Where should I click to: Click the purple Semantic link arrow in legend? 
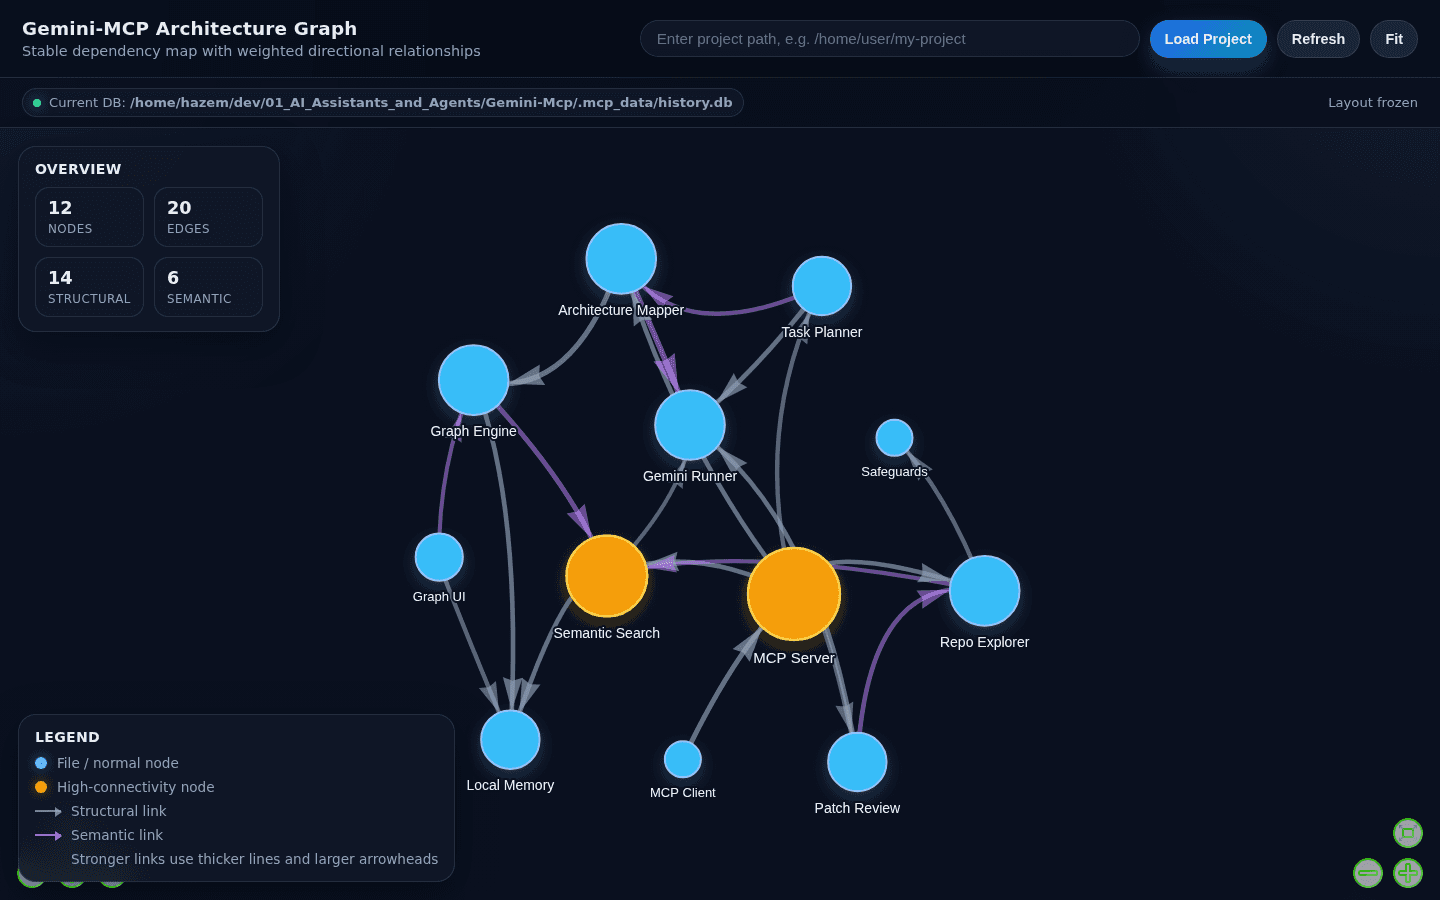[48, 835]
